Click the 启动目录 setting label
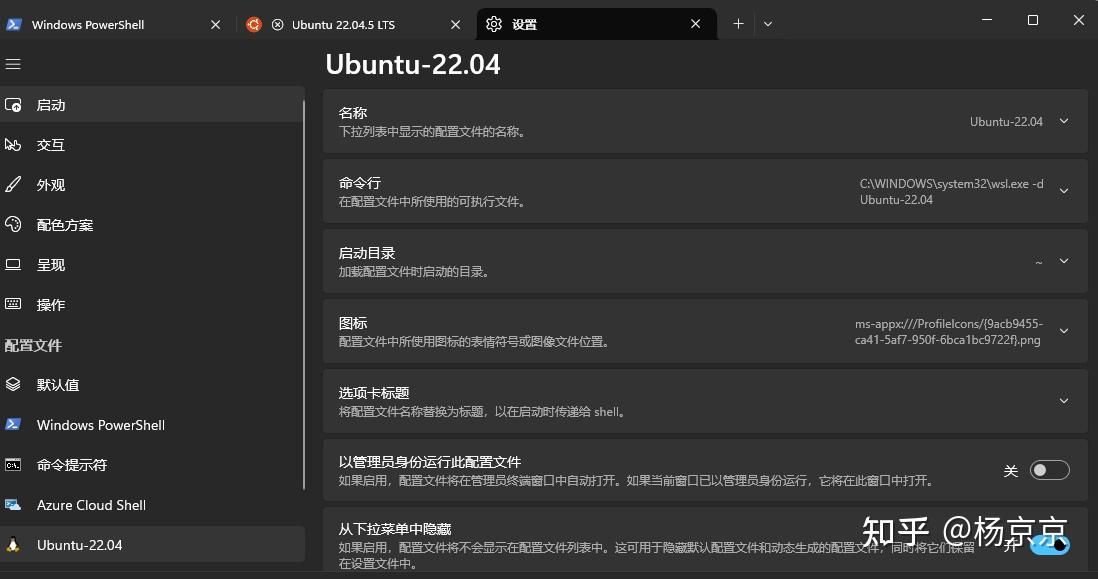 367,253
